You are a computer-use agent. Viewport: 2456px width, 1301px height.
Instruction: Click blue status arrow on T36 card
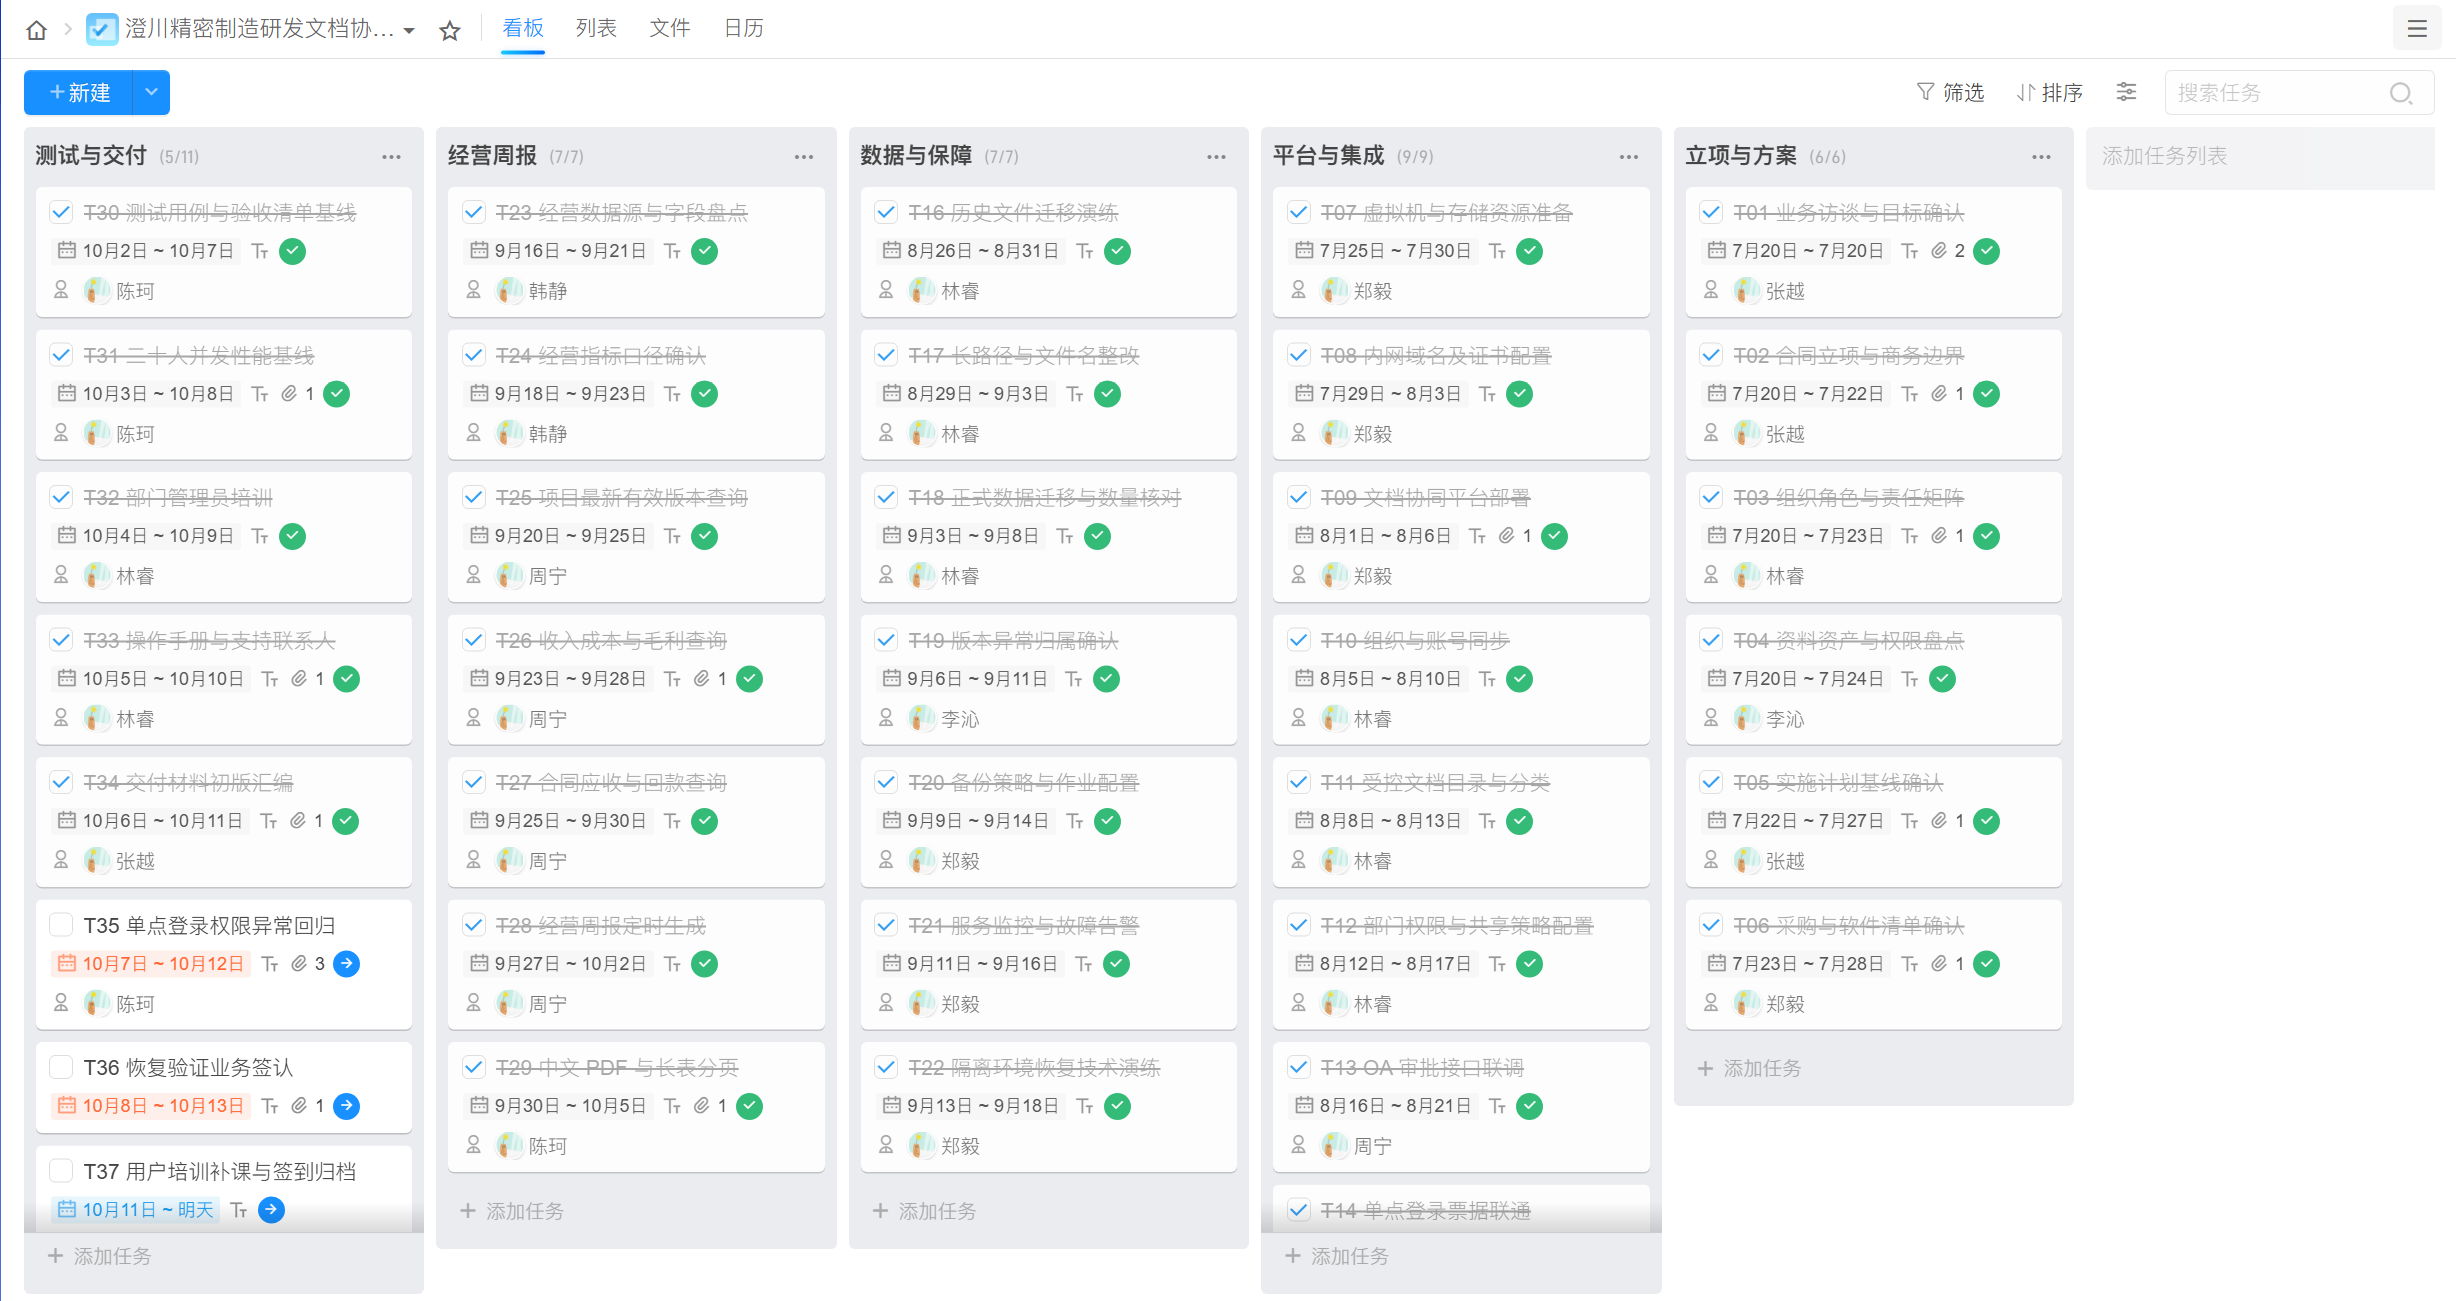pos(347,1106)
